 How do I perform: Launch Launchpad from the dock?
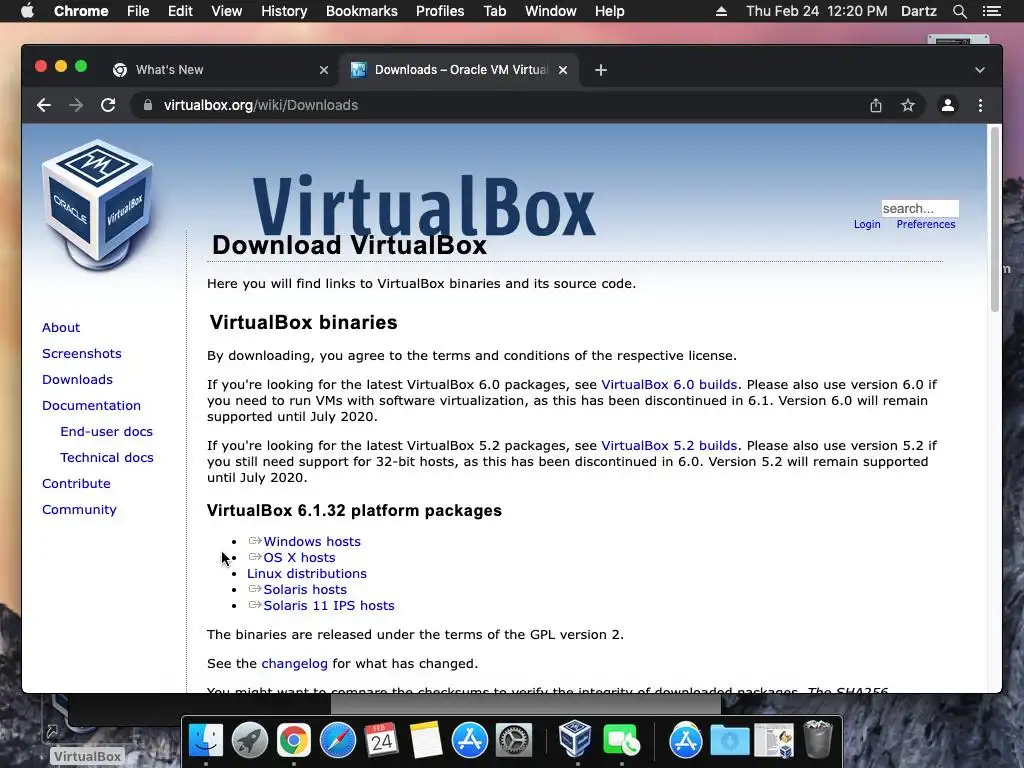249,740
